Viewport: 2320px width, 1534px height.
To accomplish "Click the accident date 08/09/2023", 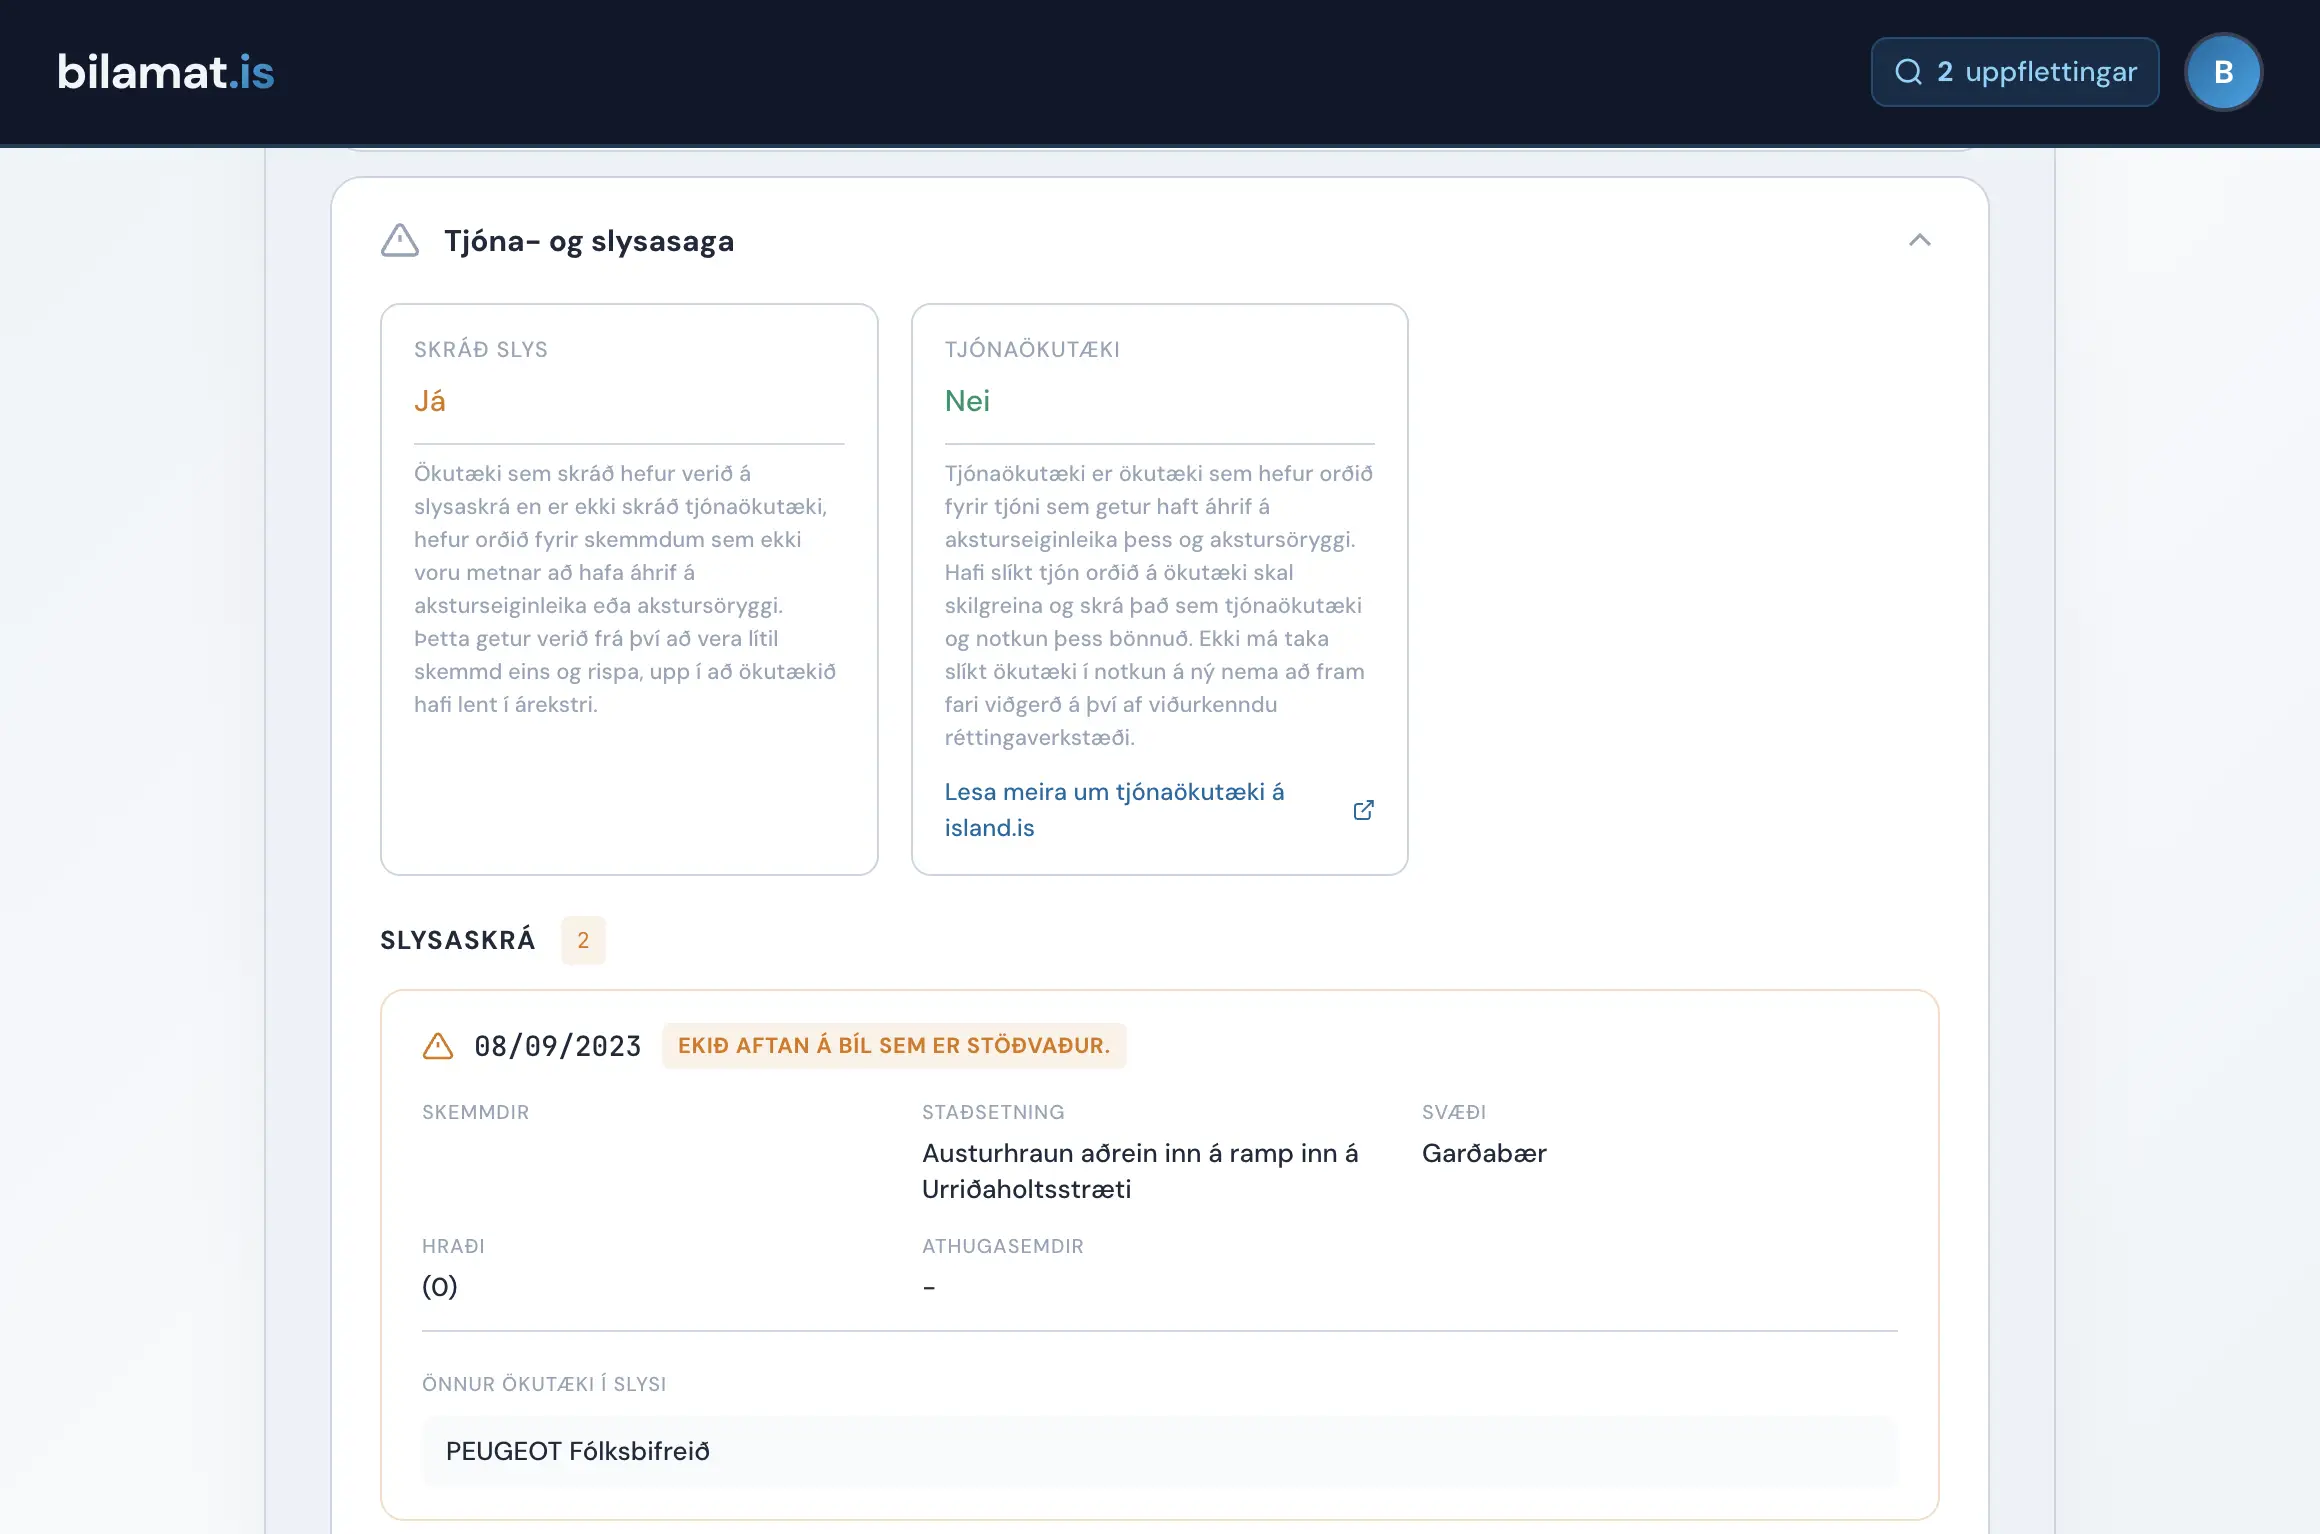I will click(x=557, y=1046).
